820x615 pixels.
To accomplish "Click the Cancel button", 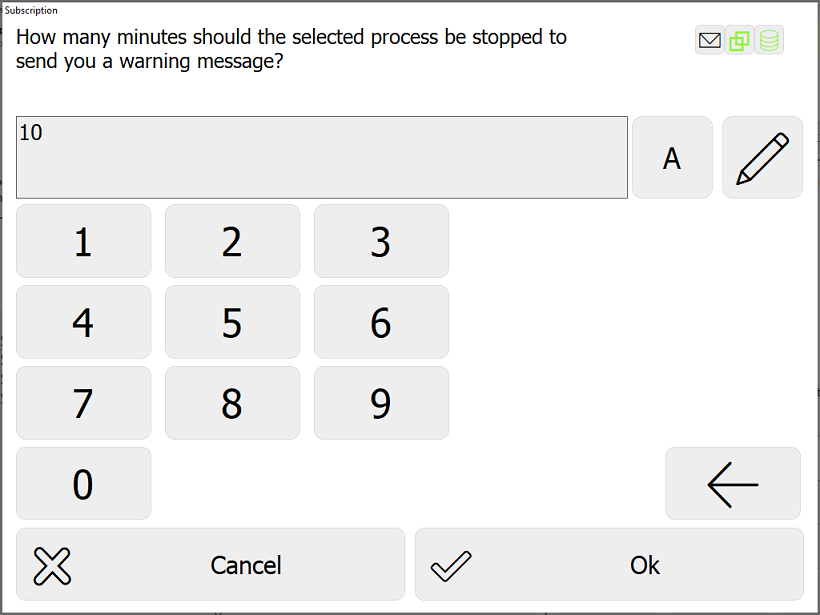I will (210, 564).
